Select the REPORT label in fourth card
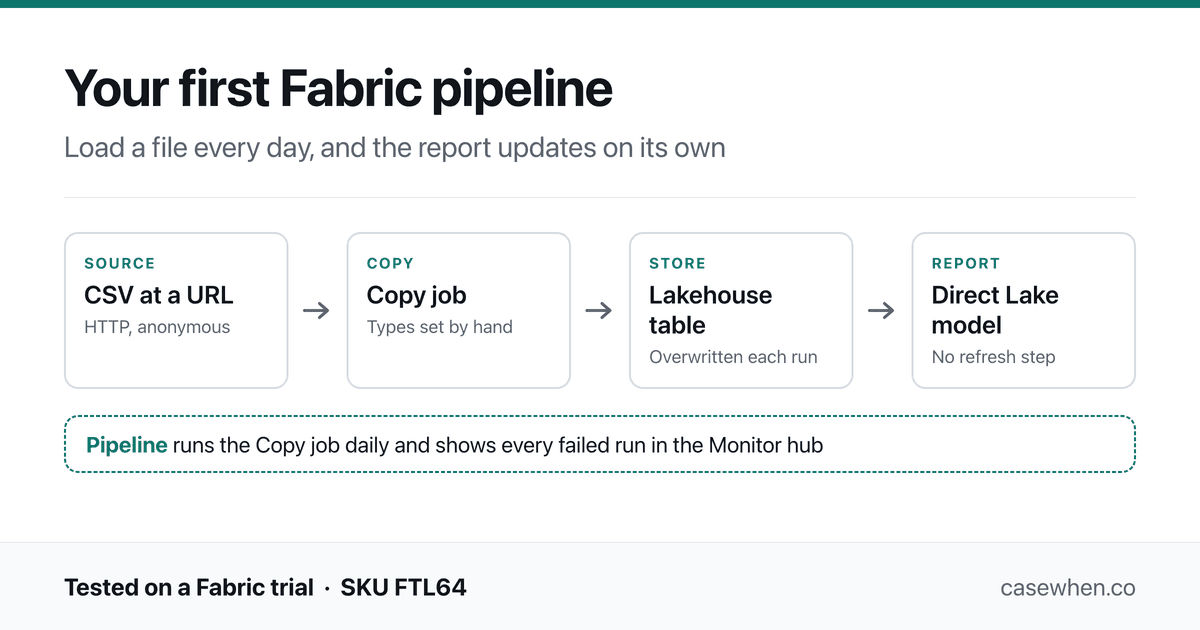The image size is (1200, 630). 966,264
